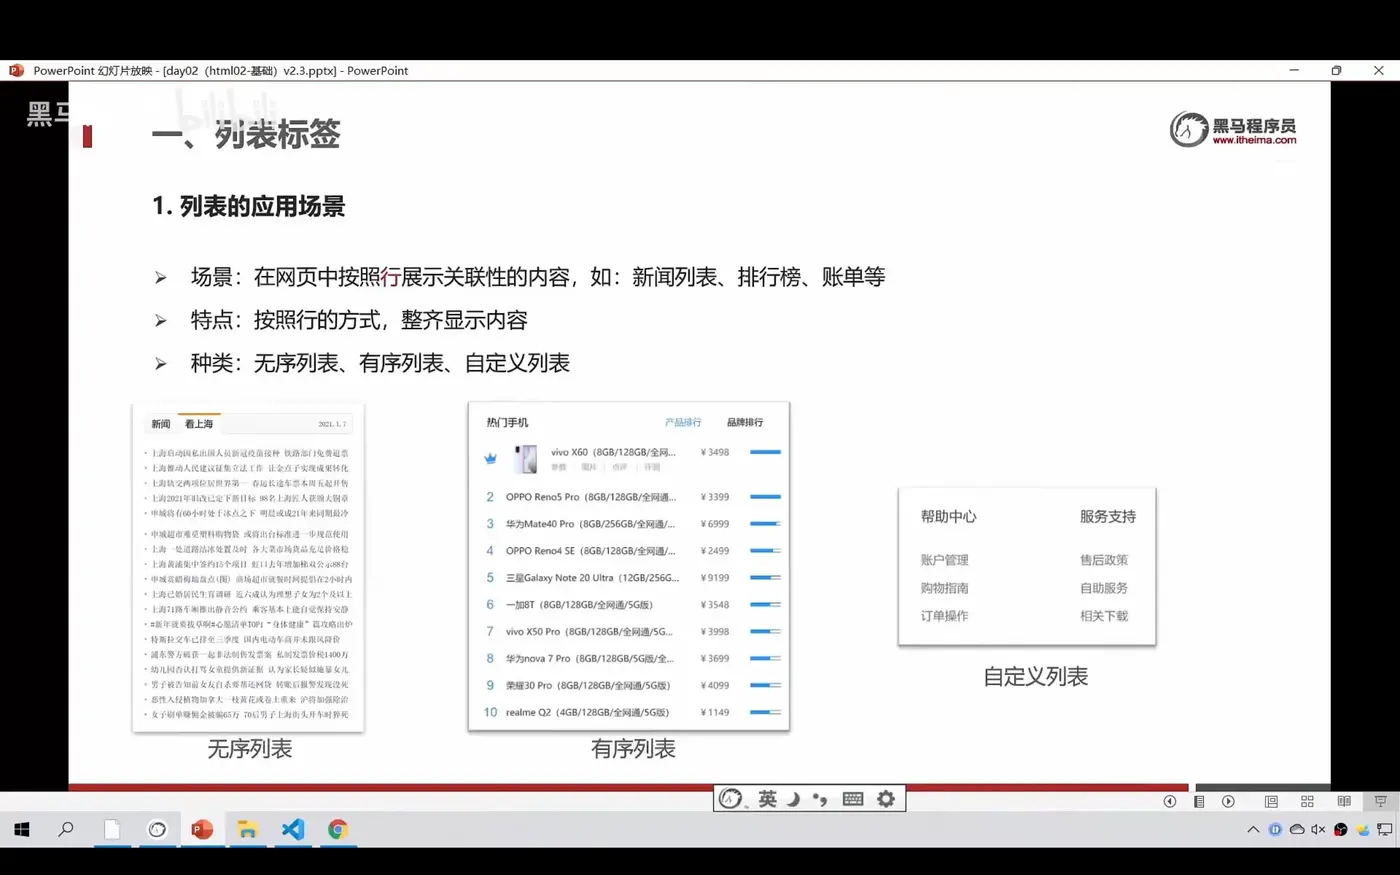Screen dimensions: 1400x875
Task: Select the 新闻 tab in the news list
Action: (x=161, y=424)
